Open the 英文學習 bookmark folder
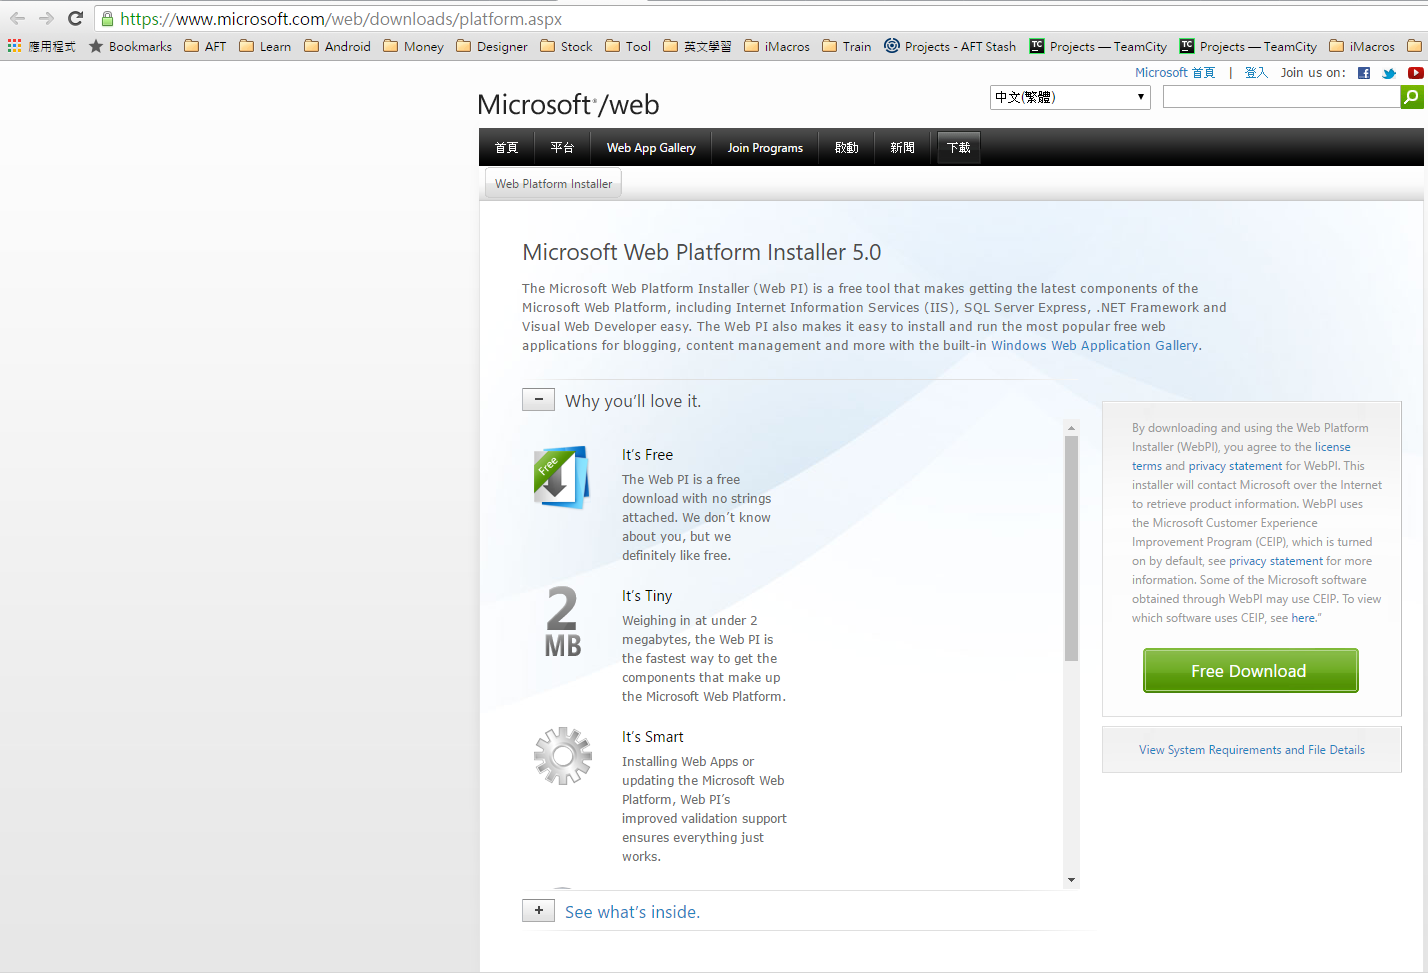 click(x=697, y=46)
